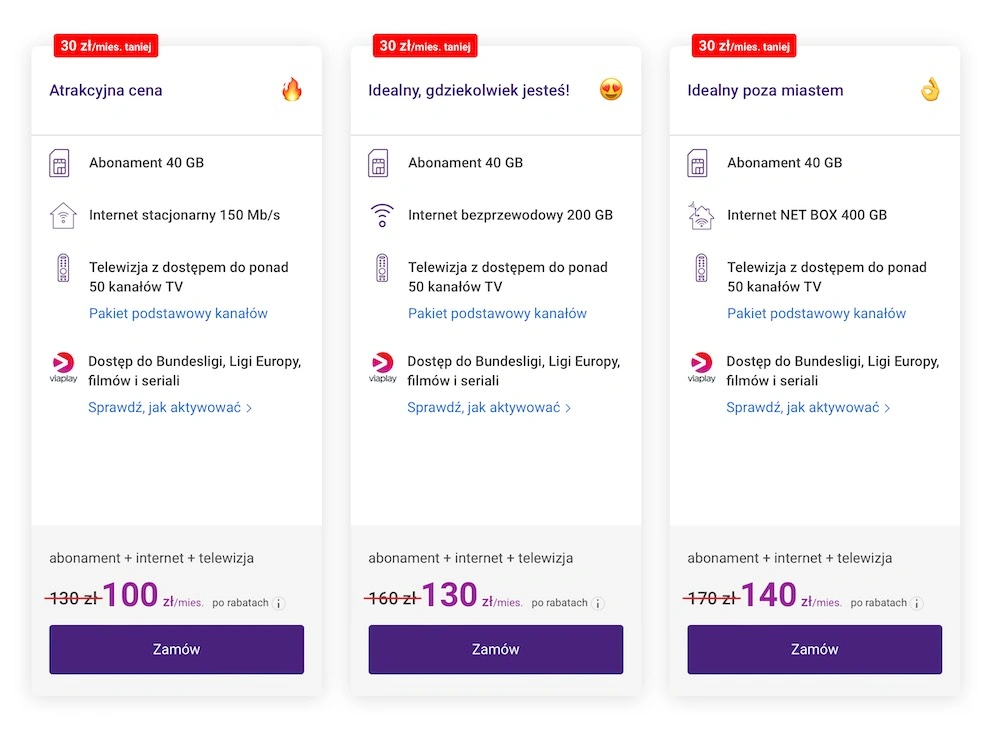This screenshot has width=1000, height=733.
Task: Open info icon beside 140 zł price
Action: (916, 603)
